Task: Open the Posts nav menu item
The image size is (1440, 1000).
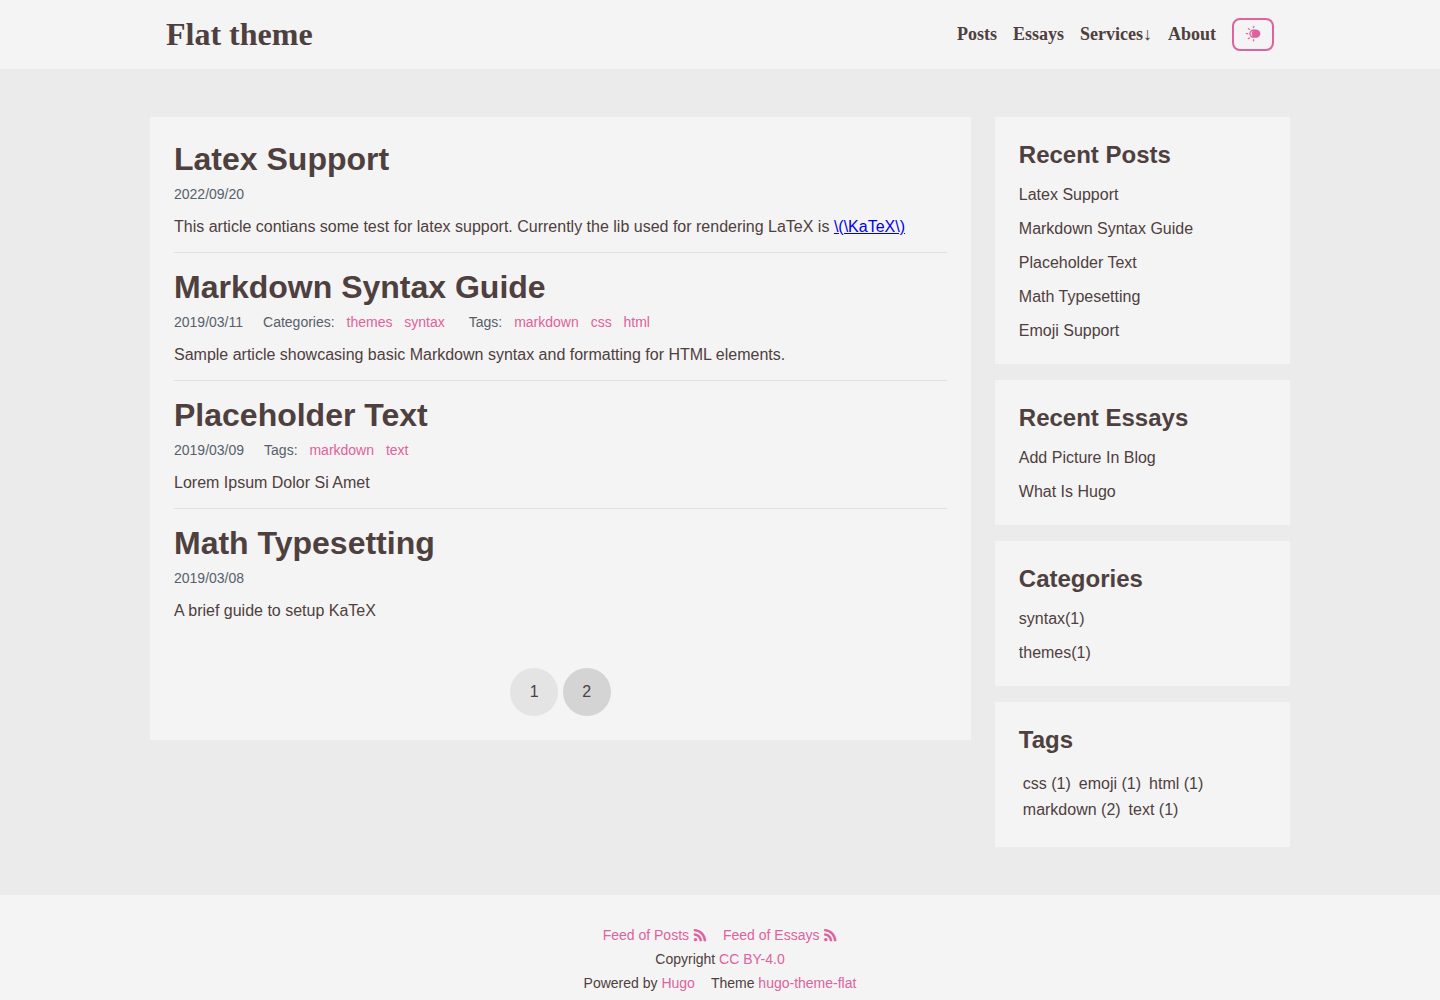Action: (x=977, y=34)
